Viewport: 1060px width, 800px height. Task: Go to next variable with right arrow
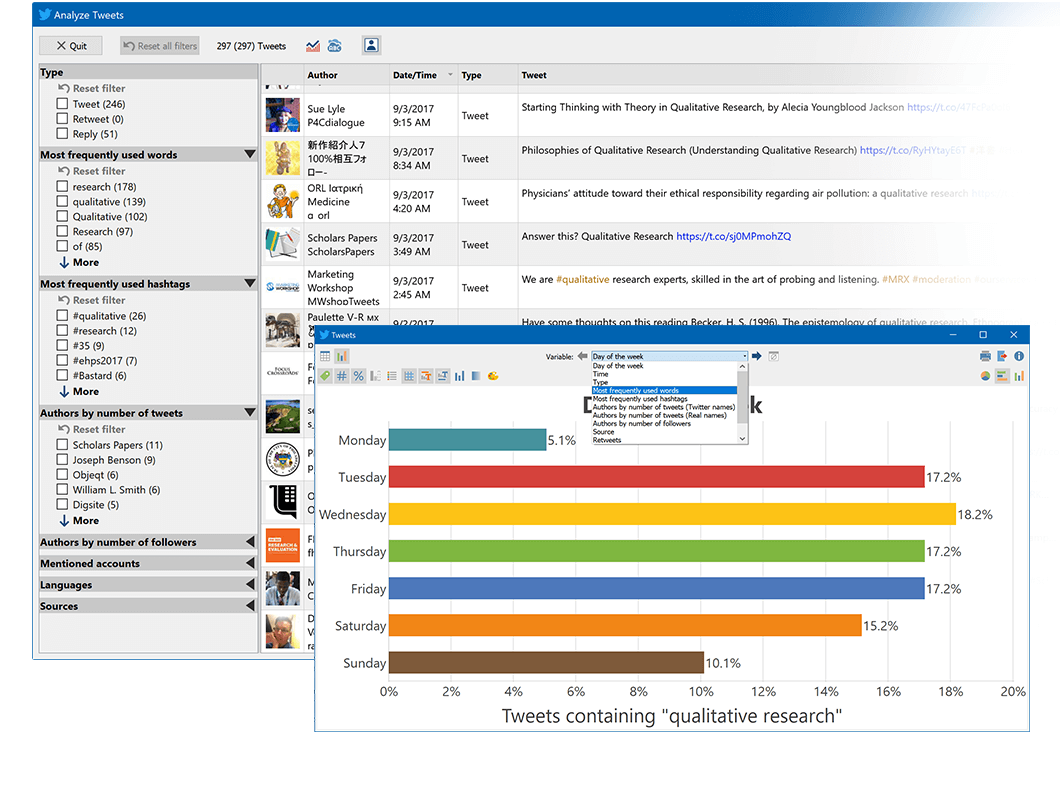[757, 356]
